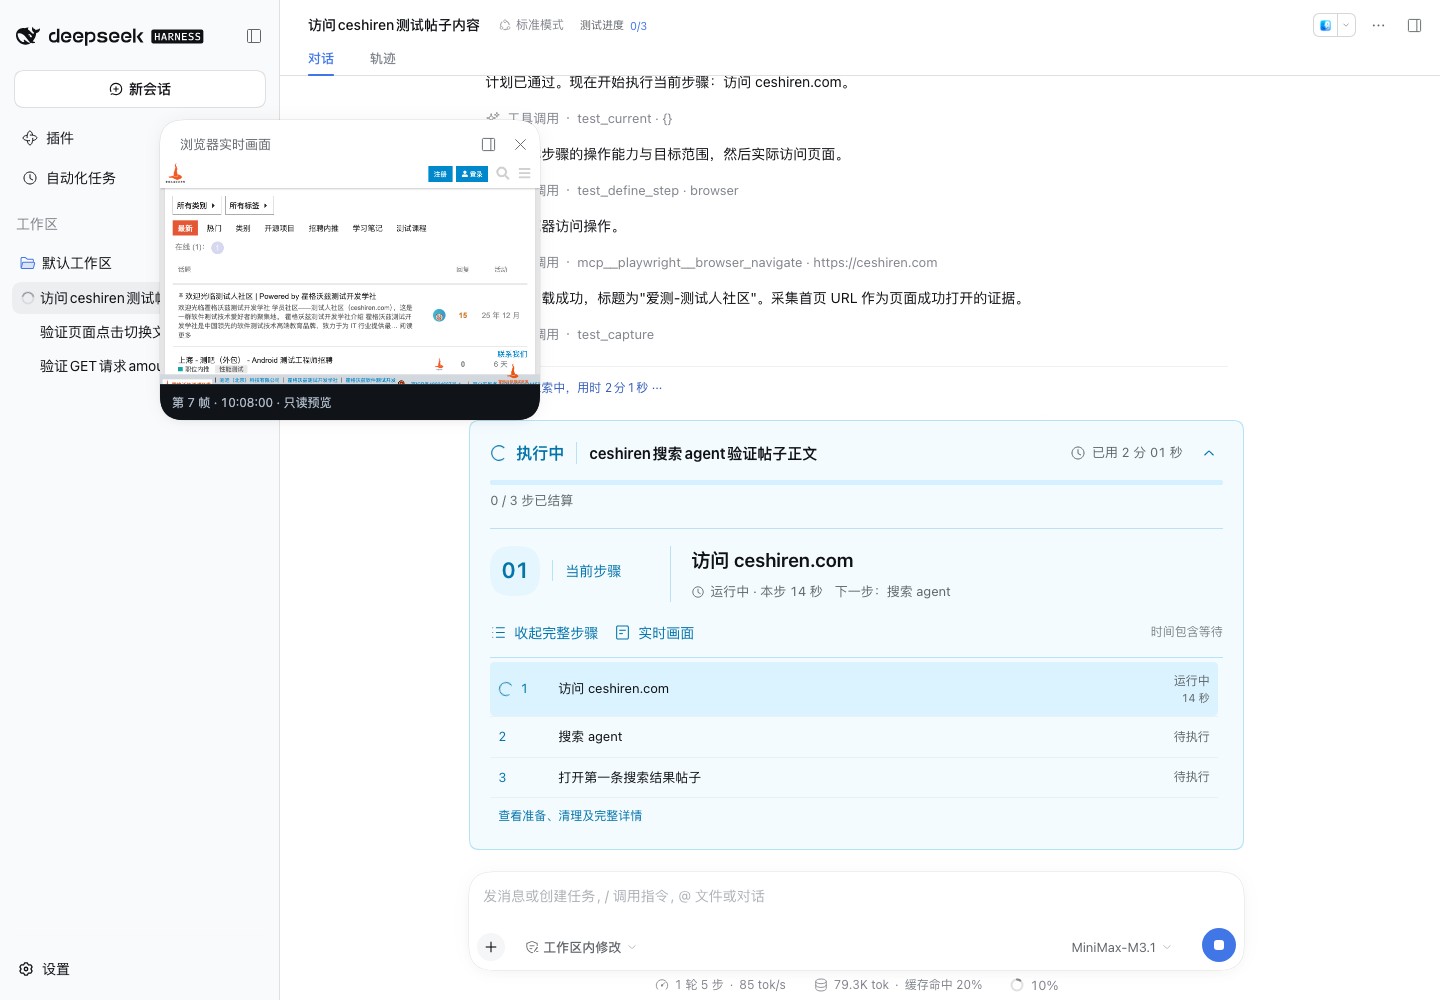Click the browser preview thumbnail image
1440x1000 pixels.
[350, 273]
